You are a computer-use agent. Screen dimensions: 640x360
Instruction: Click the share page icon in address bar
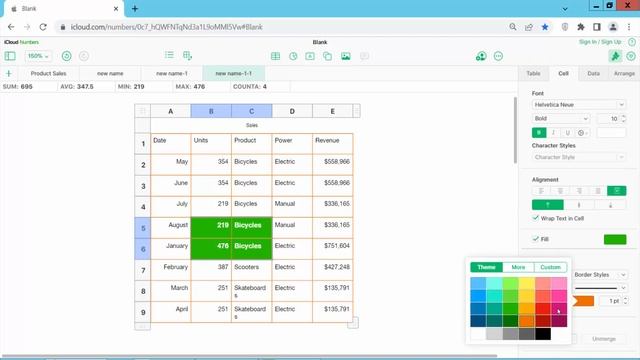(529, 27)
